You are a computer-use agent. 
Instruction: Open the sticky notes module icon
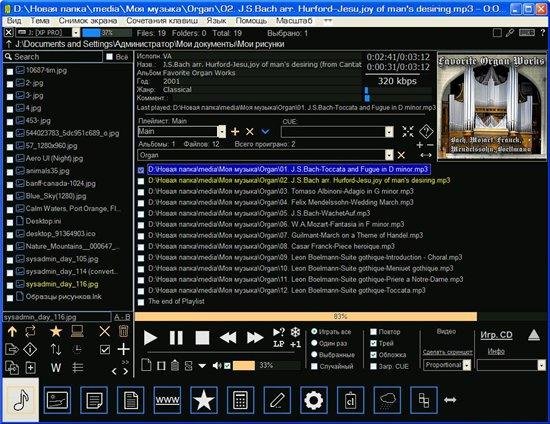[x=94, y=400]
